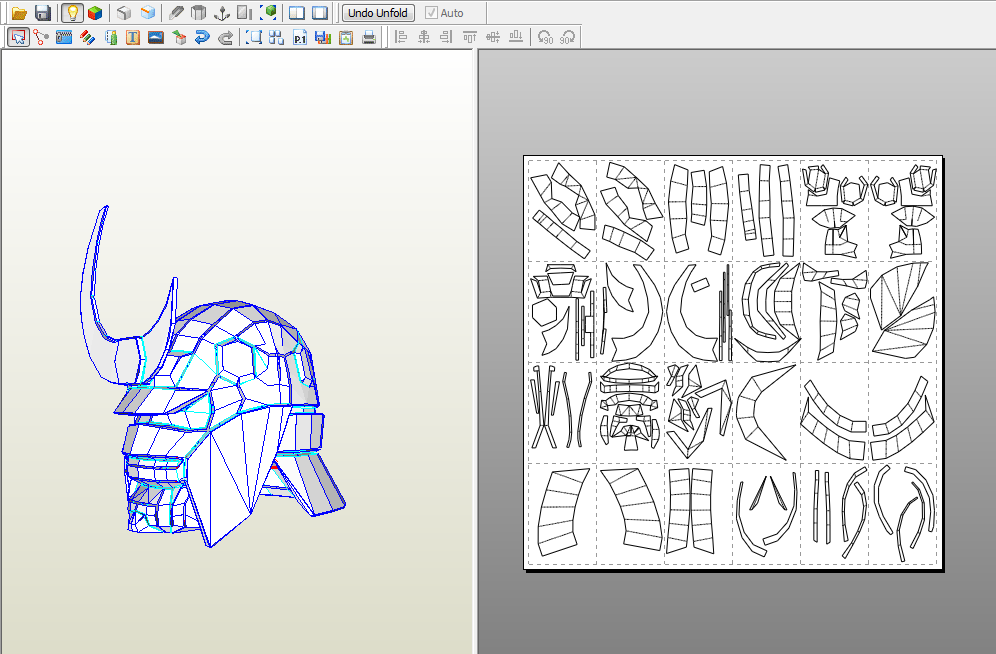Click the blue curved undo arrow
Viewport: 996px width, 654px height.
202,37
